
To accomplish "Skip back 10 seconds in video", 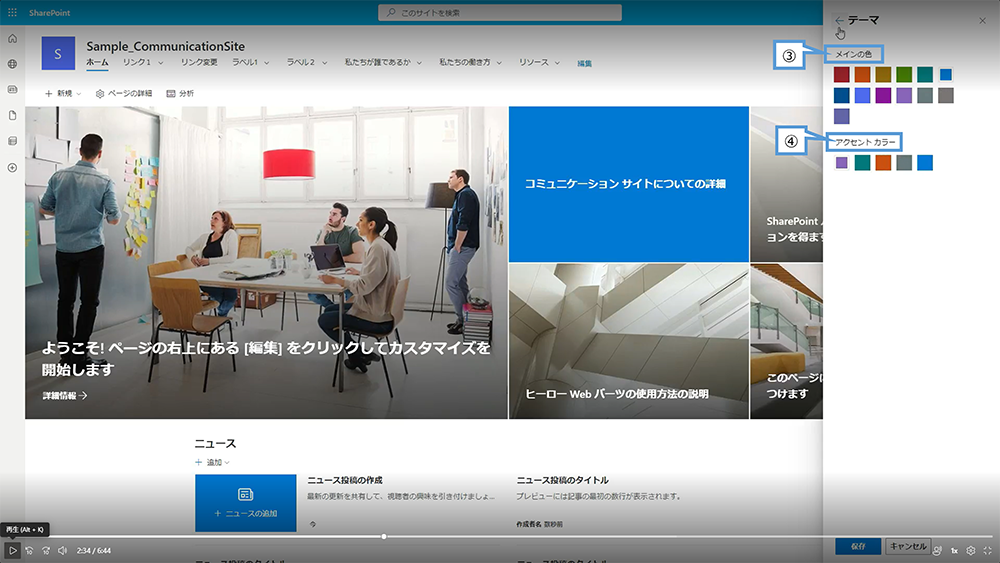I will pos(29,550).
